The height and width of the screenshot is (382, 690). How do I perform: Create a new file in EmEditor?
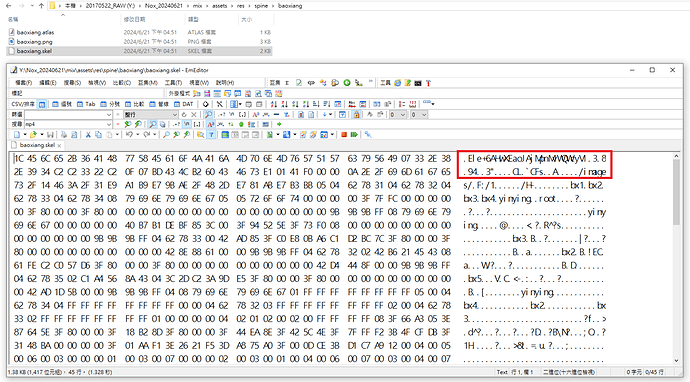(17, 135)
